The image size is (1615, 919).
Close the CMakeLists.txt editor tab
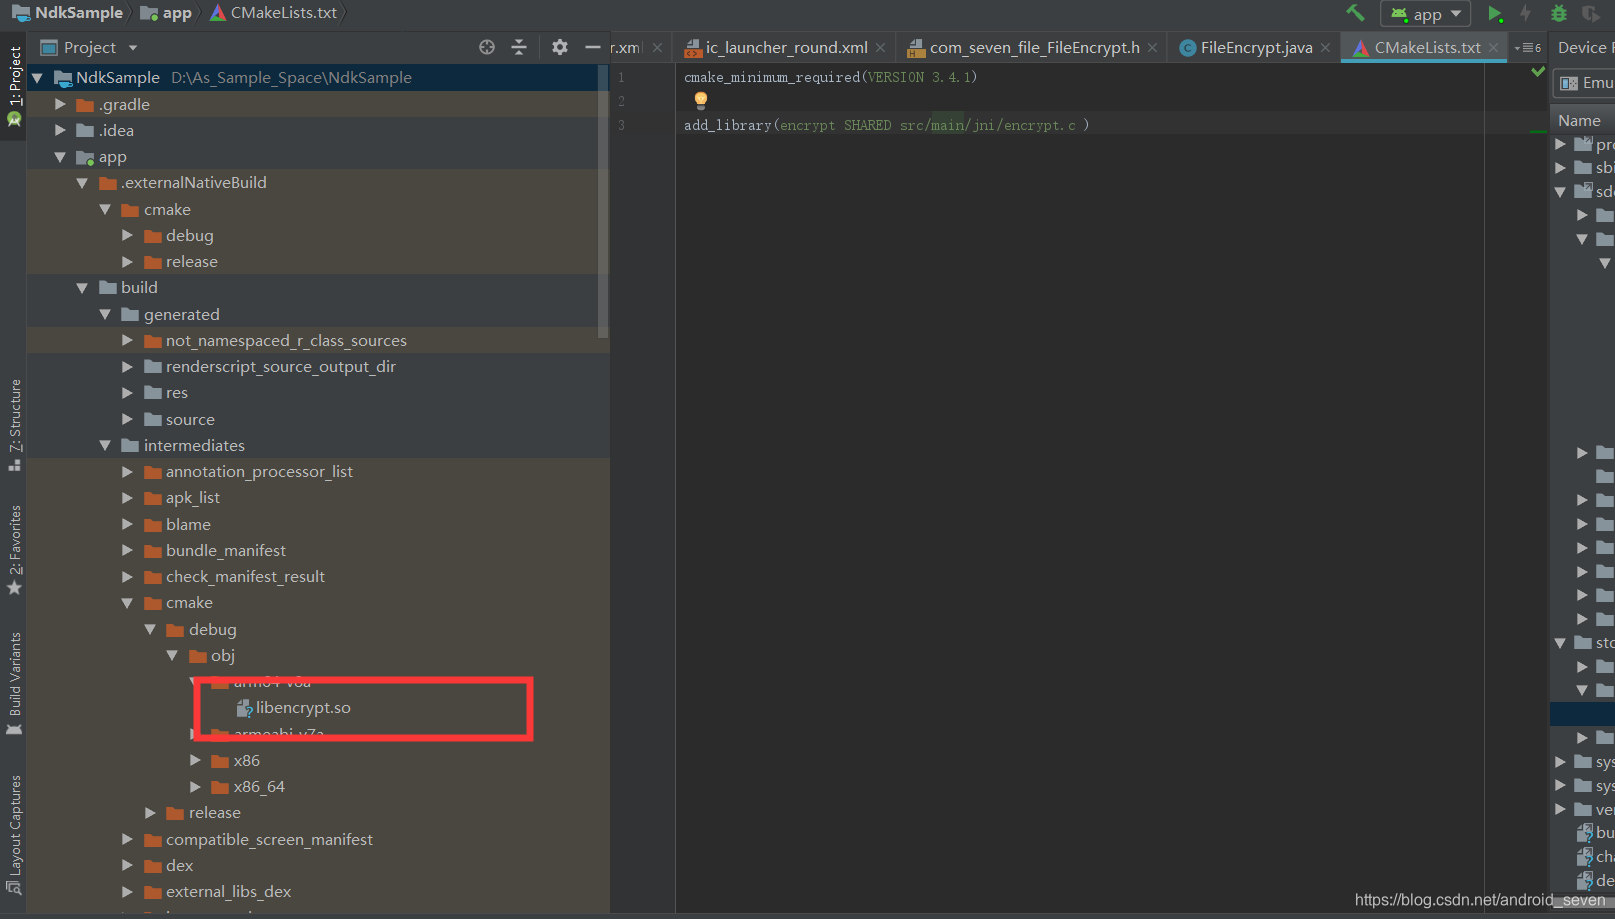[1493, 48]
